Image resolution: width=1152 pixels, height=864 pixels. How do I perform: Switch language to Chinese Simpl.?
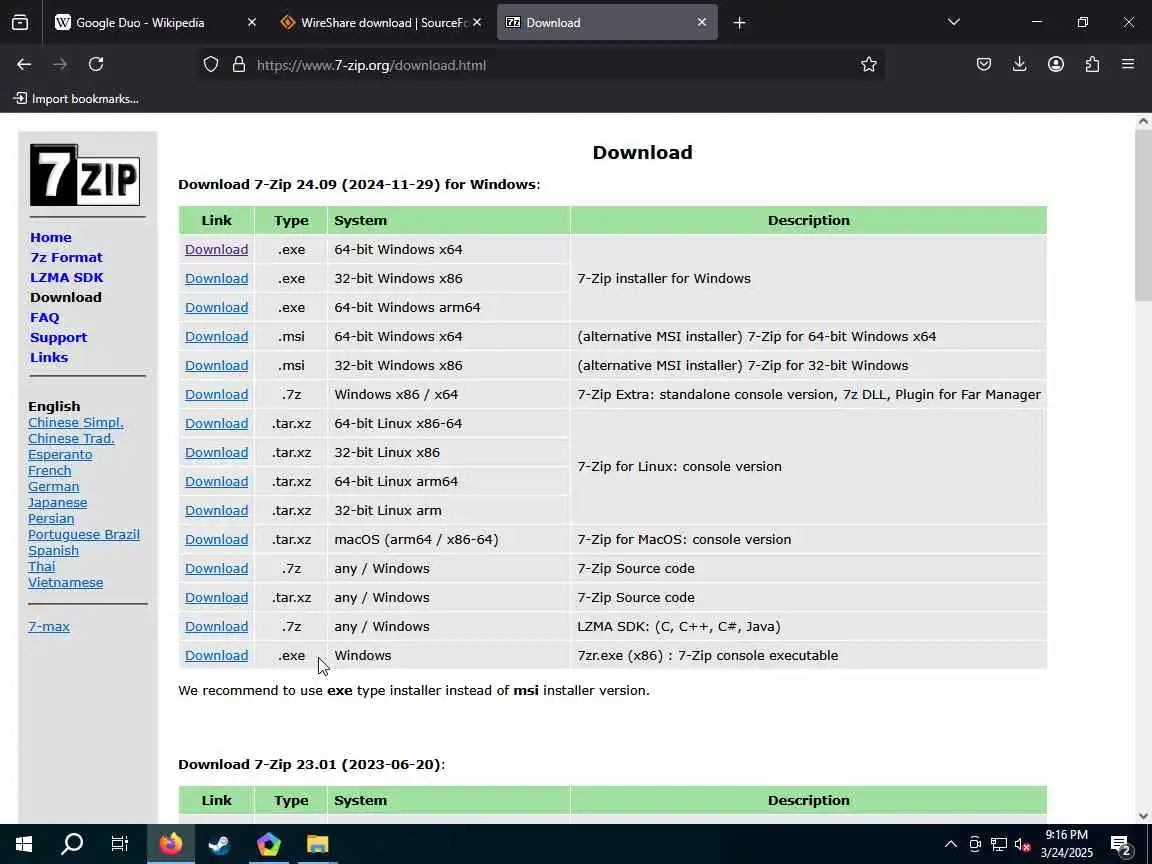76,422
